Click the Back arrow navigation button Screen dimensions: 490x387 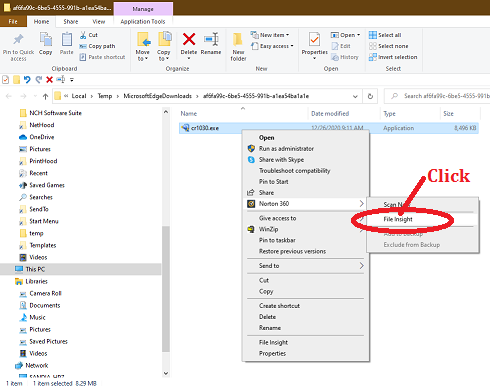9,96
